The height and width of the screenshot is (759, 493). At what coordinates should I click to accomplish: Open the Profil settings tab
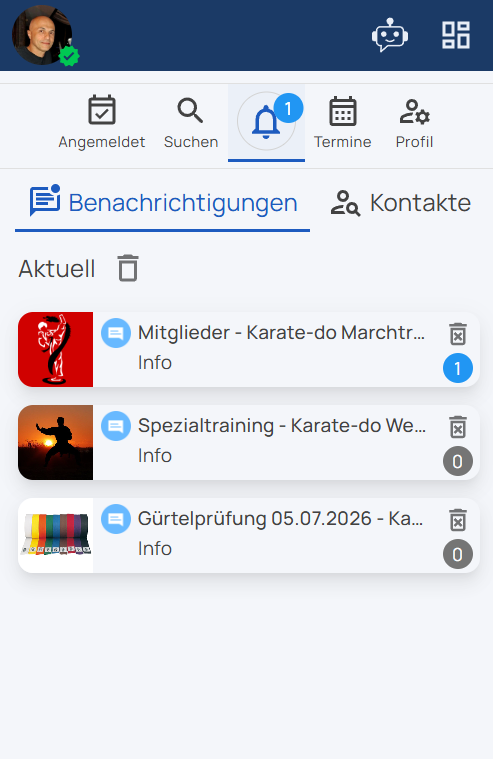click(x=415, y=123)
